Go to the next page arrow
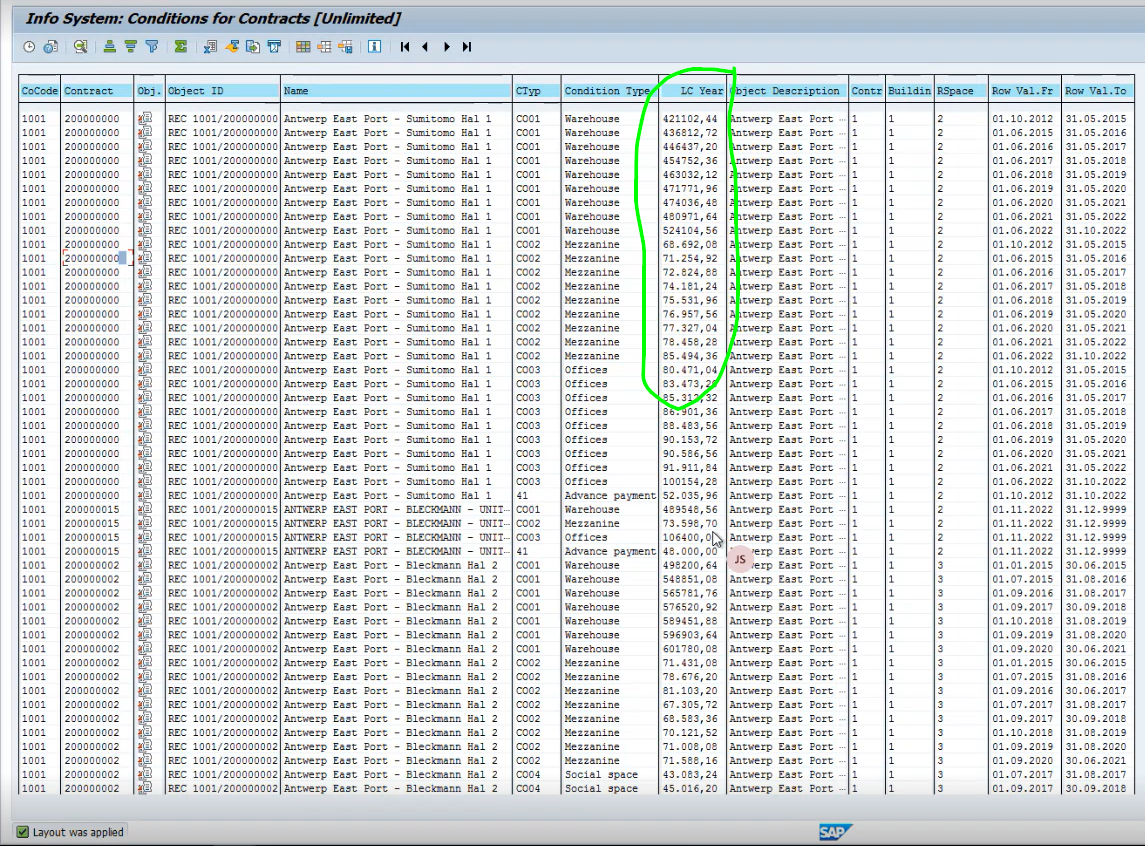The width and height of the screenshot is (1145, 846). point(446,47)
